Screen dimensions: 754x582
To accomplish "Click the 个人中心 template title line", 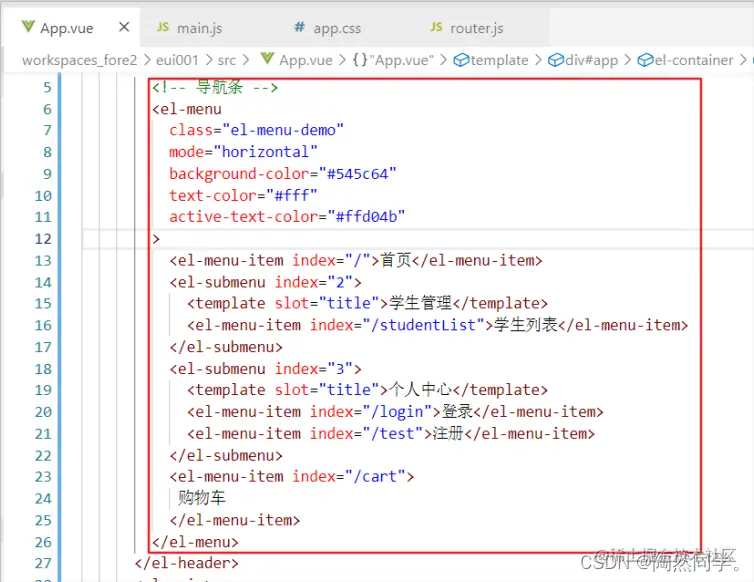I will pos(367,390).
